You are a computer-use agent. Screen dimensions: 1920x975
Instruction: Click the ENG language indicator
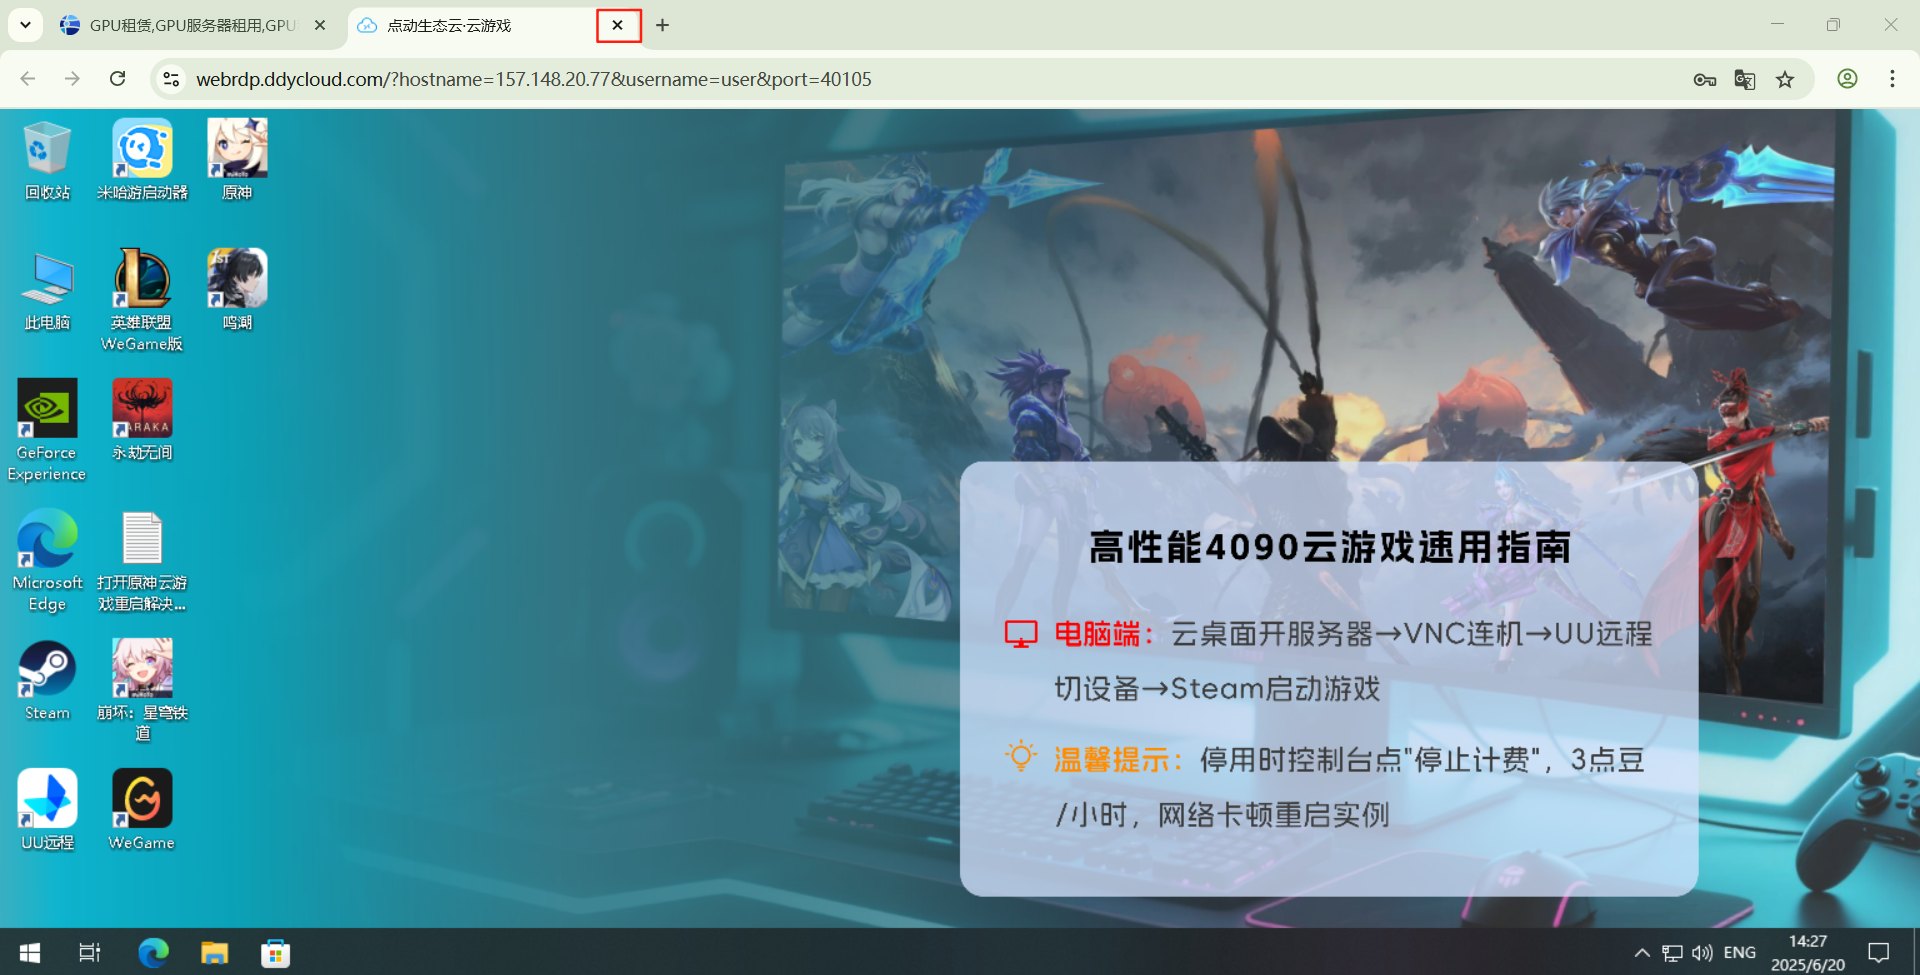coord(1740,953)
